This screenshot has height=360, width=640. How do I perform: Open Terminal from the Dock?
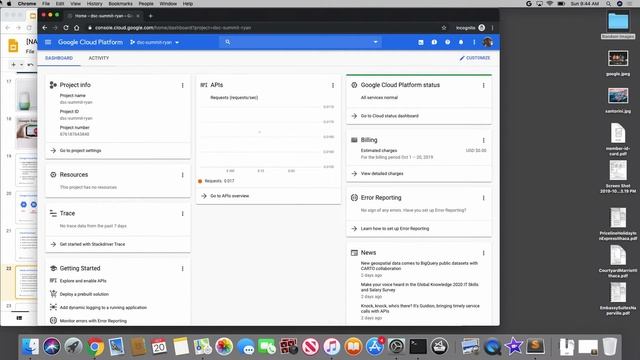(x=418, y=347)
